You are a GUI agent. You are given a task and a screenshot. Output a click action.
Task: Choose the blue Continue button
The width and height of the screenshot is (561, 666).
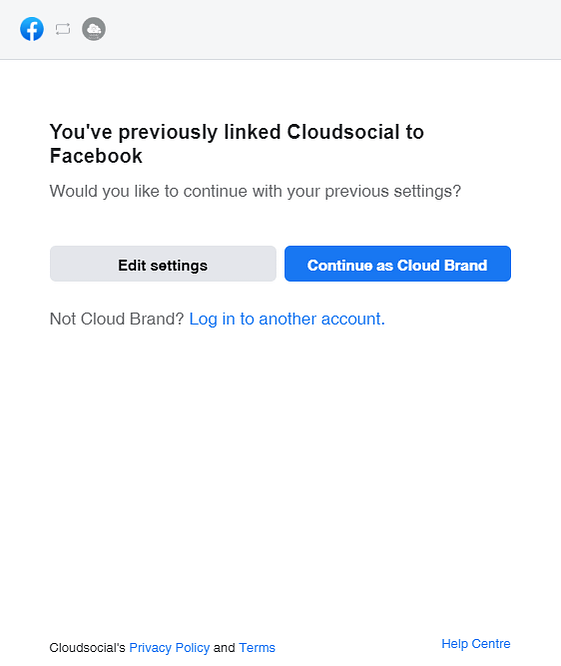point(397,263)
